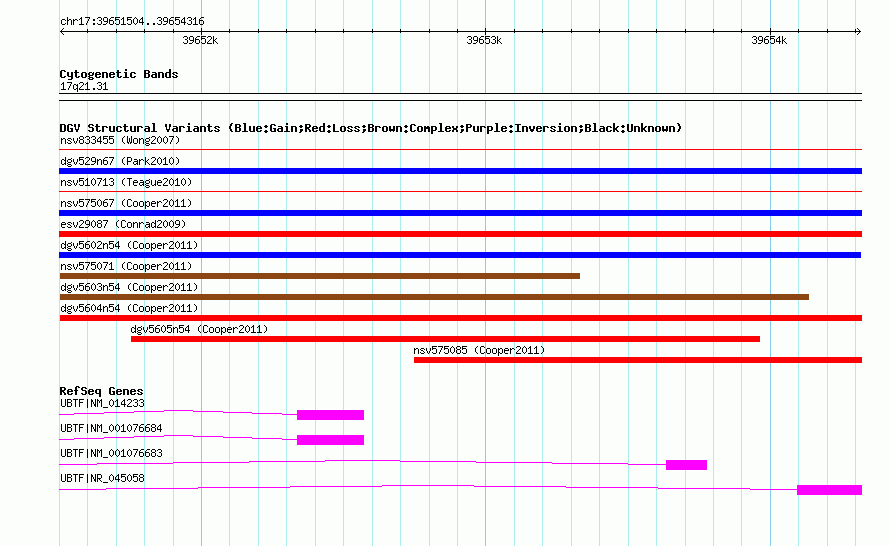Click the 17q21.31 cytogenetic band bar

(460, 97)
